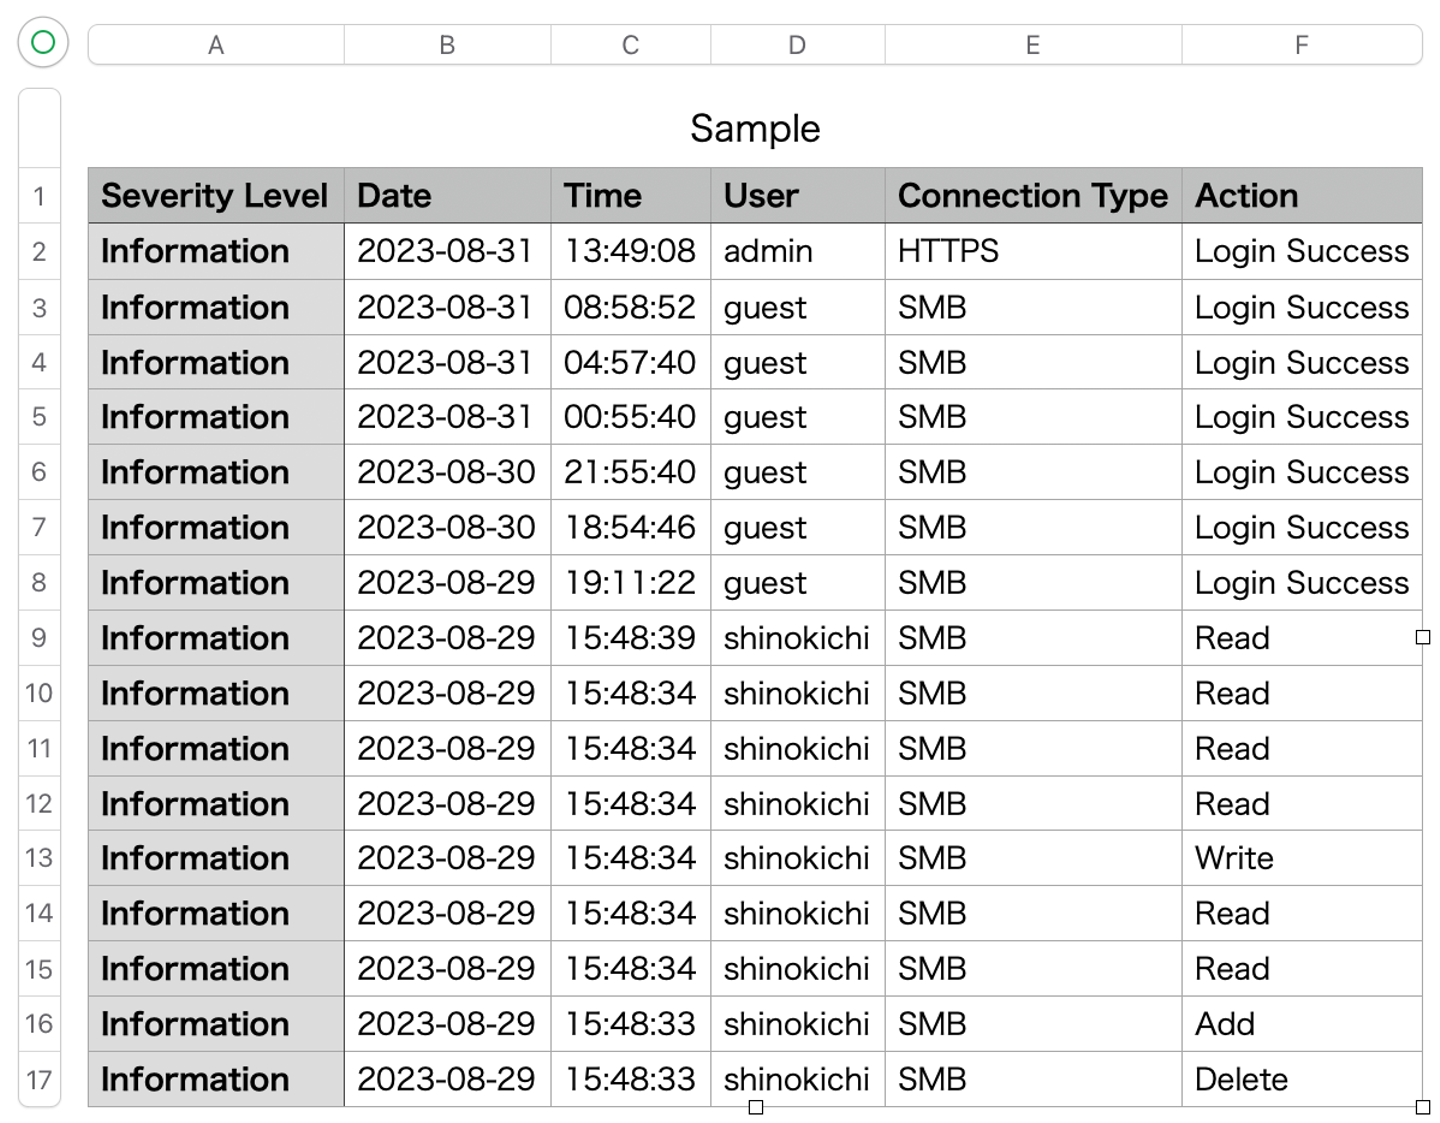
Task: Select the time cell "13:49:08"
Action: (630, 251)
